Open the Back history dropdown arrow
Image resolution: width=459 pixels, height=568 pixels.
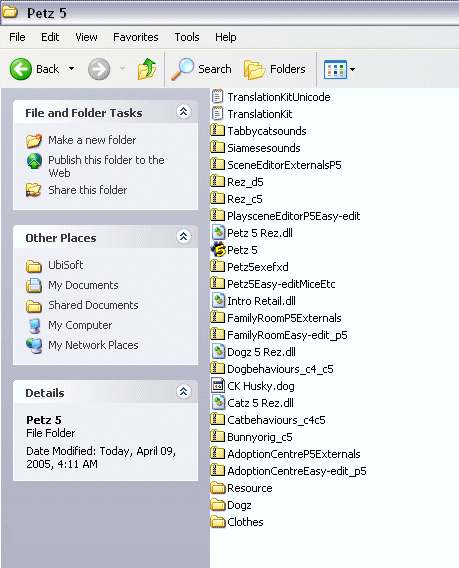[x=72, y=68]
